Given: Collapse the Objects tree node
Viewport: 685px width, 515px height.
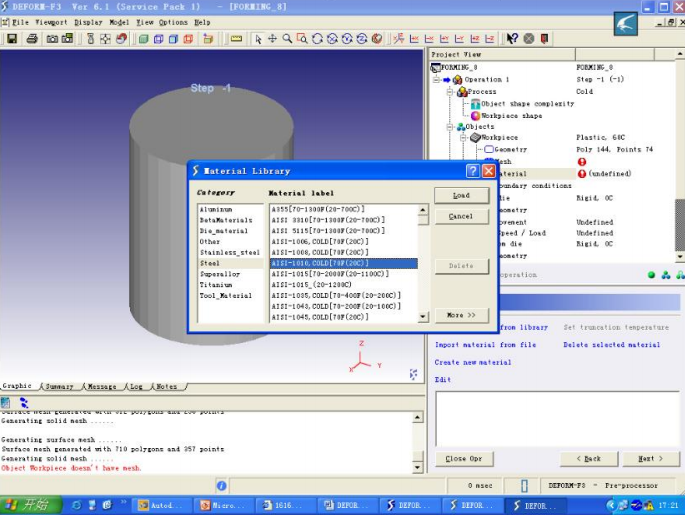Looking at the screenshot, I should click(x=450, y=127).
